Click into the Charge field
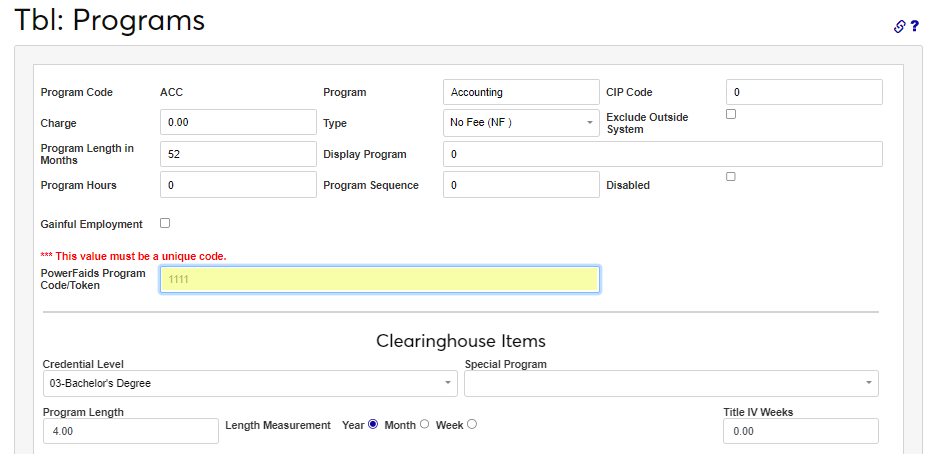The height and width of the screenshot is (454, 936). pos(238,123)
